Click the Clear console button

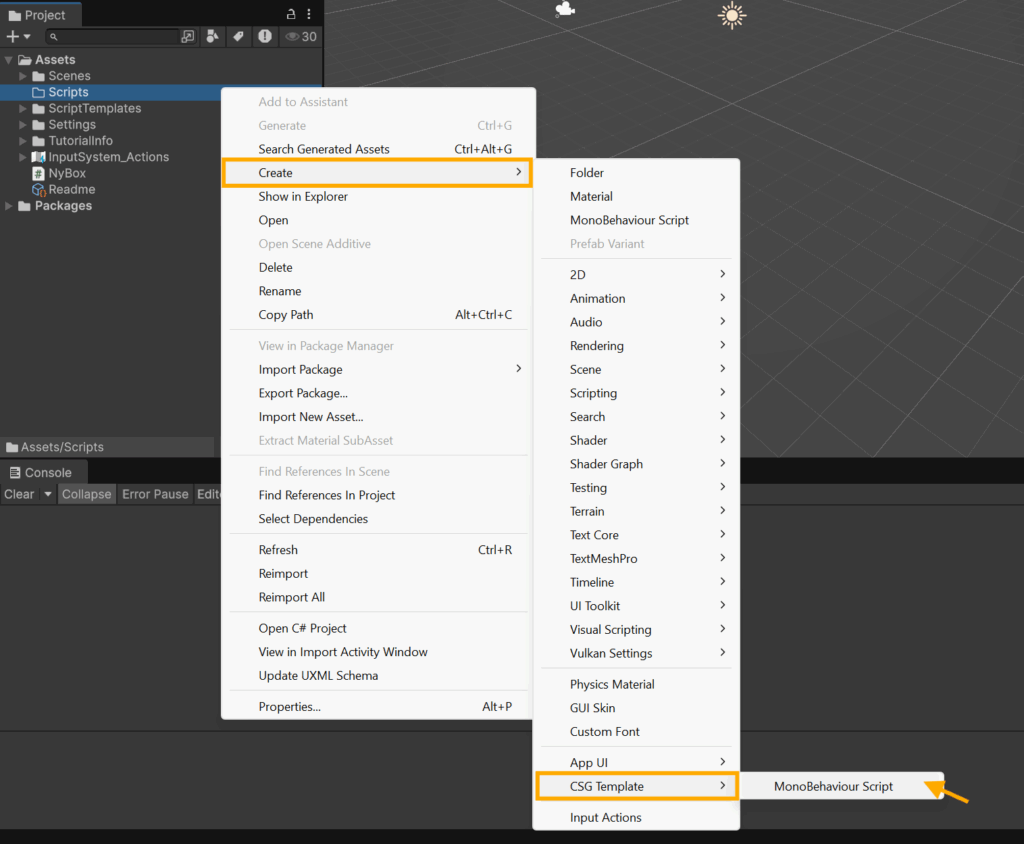point(19,495)
